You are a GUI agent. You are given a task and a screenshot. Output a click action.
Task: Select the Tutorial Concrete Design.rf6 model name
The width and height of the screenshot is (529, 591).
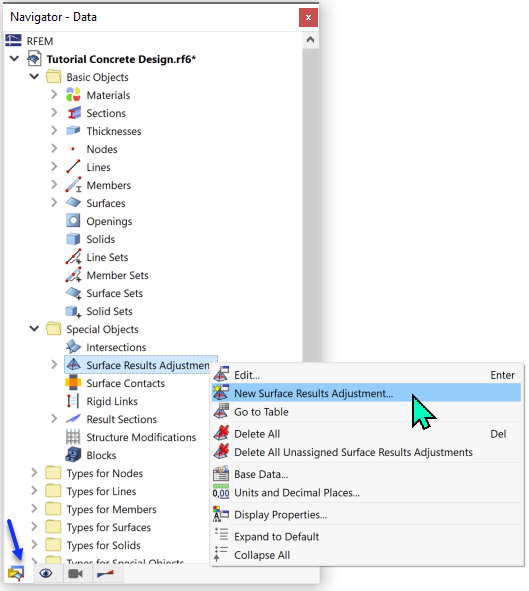click(x=121, y=59)
